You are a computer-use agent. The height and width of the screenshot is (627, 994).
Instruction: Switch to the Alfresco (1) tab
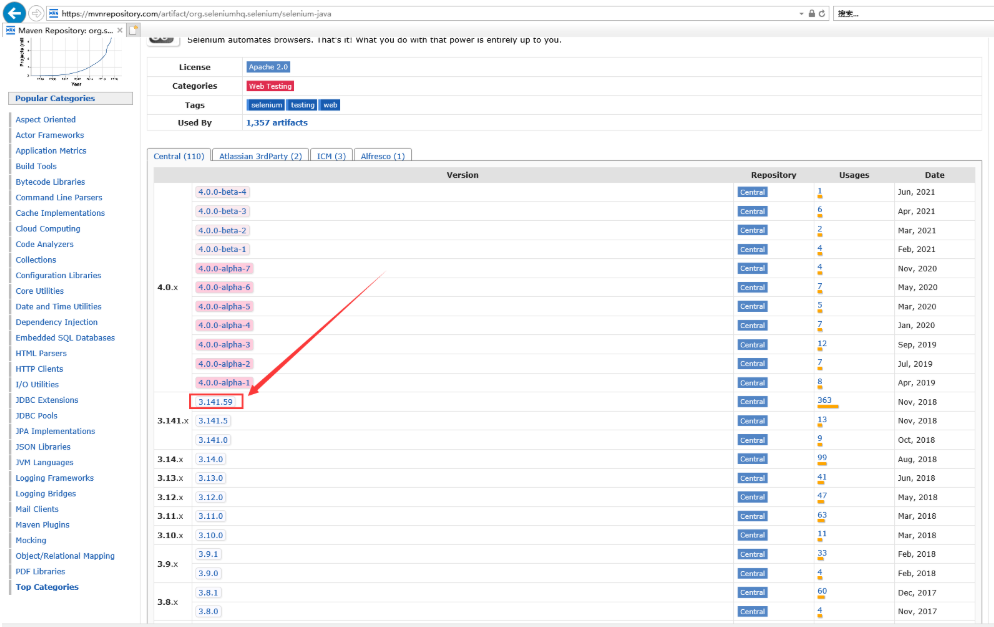pos(383,156)
